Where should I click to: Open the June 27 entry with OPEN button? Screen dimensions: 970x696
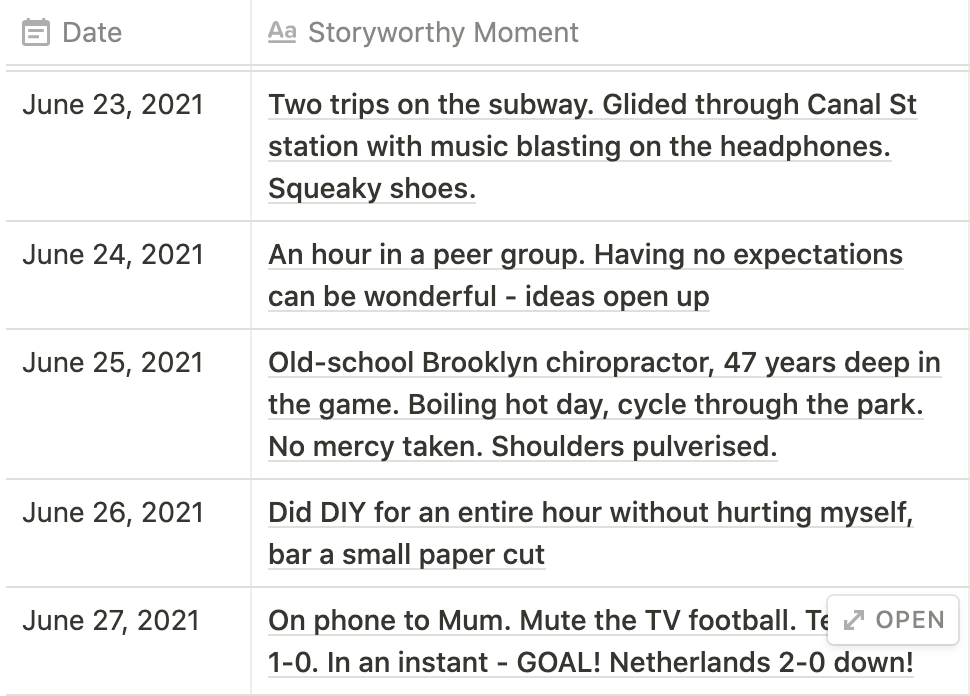pos(893,620)
